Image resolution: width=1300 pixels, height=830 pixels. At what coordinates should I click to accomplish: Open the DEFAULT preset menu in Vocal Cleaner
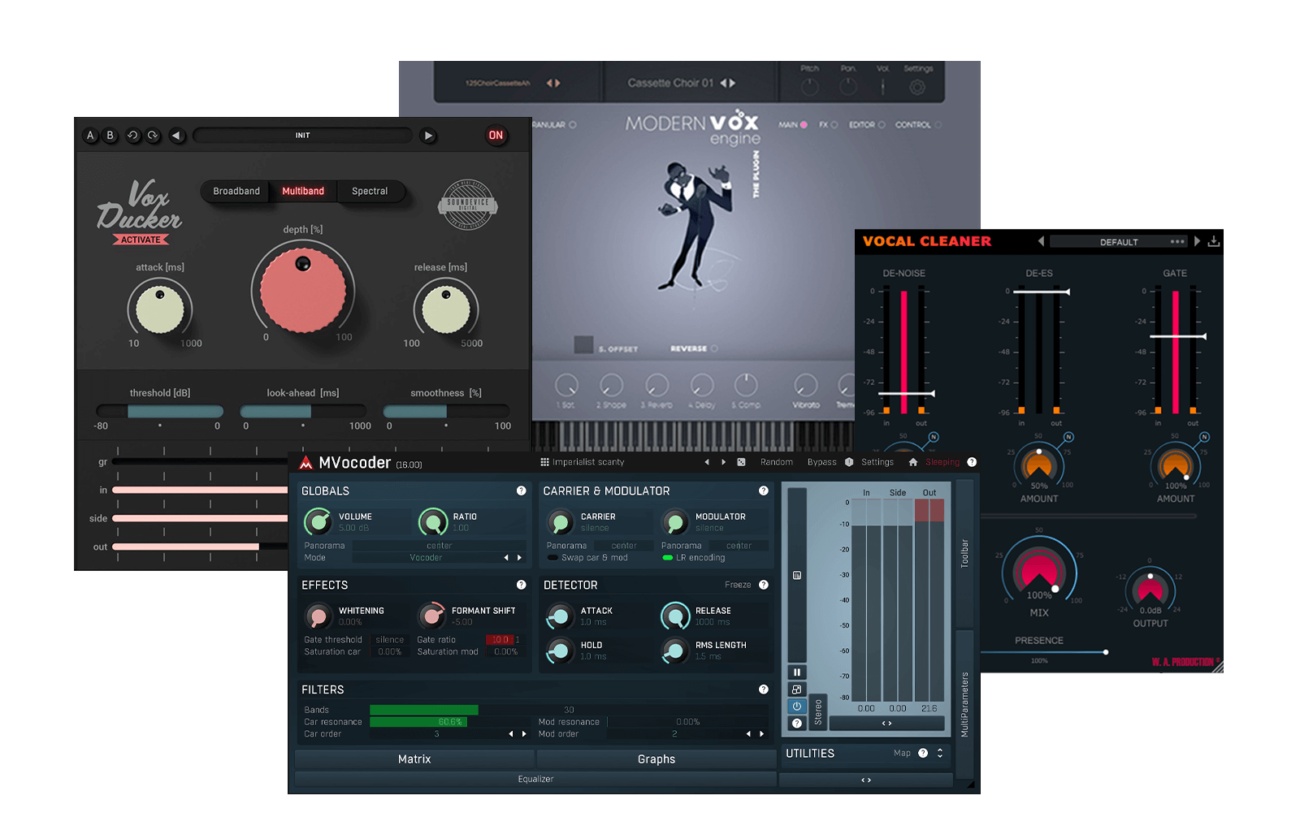tap(1118, 242)
